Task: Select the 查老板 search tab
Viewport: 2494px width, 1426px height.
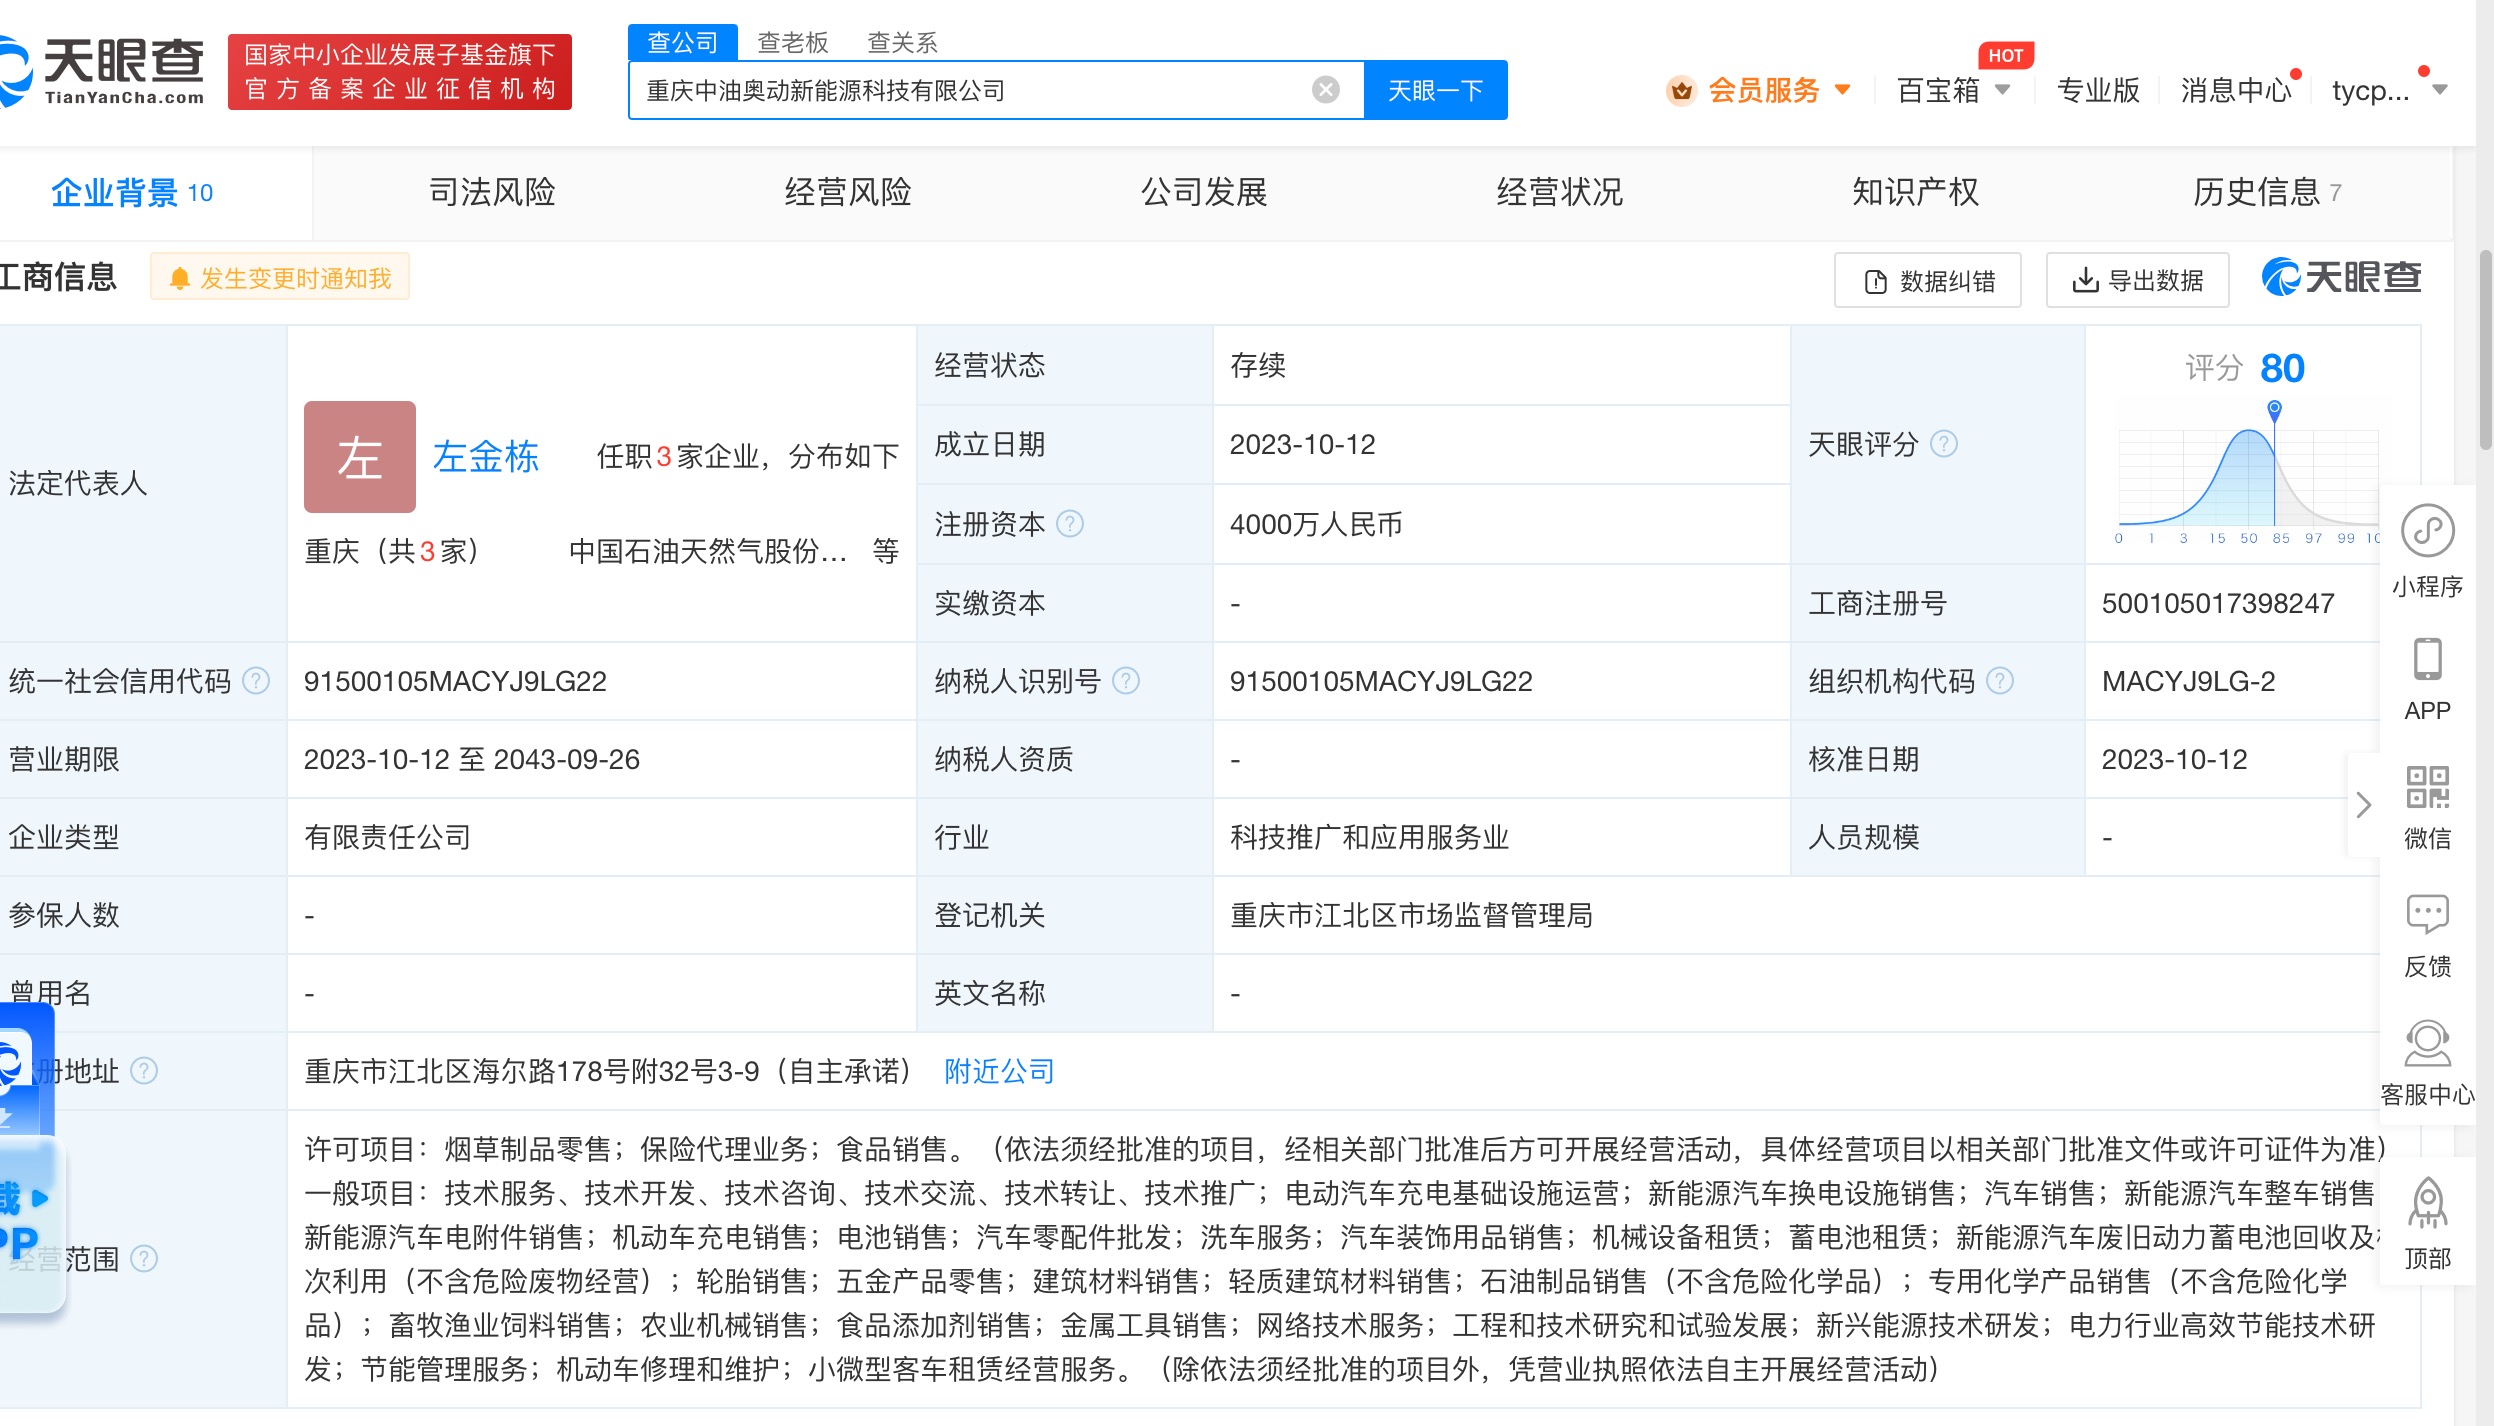Action: [793, 42]
